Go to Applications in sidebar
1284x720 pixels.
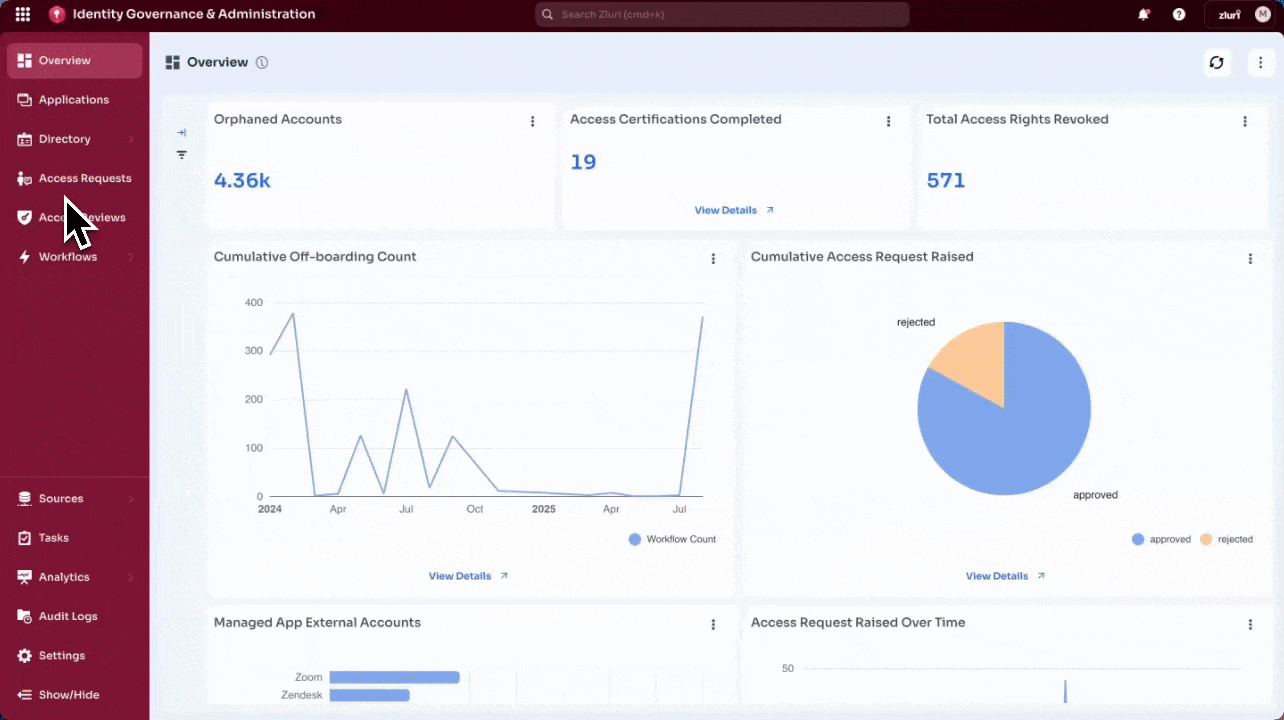point(74,100)
